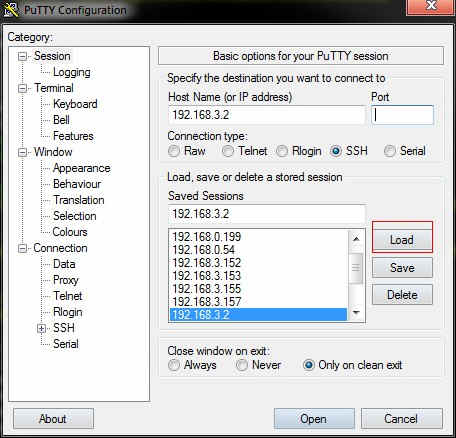
Task: Open the Connection category
Action: click(60, 248)
